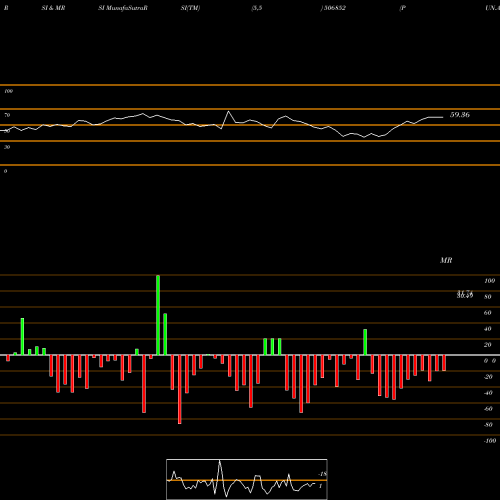Click the MR right-axis label -60
This screenshot has width=500, height=500.
(x=488, y=409)
